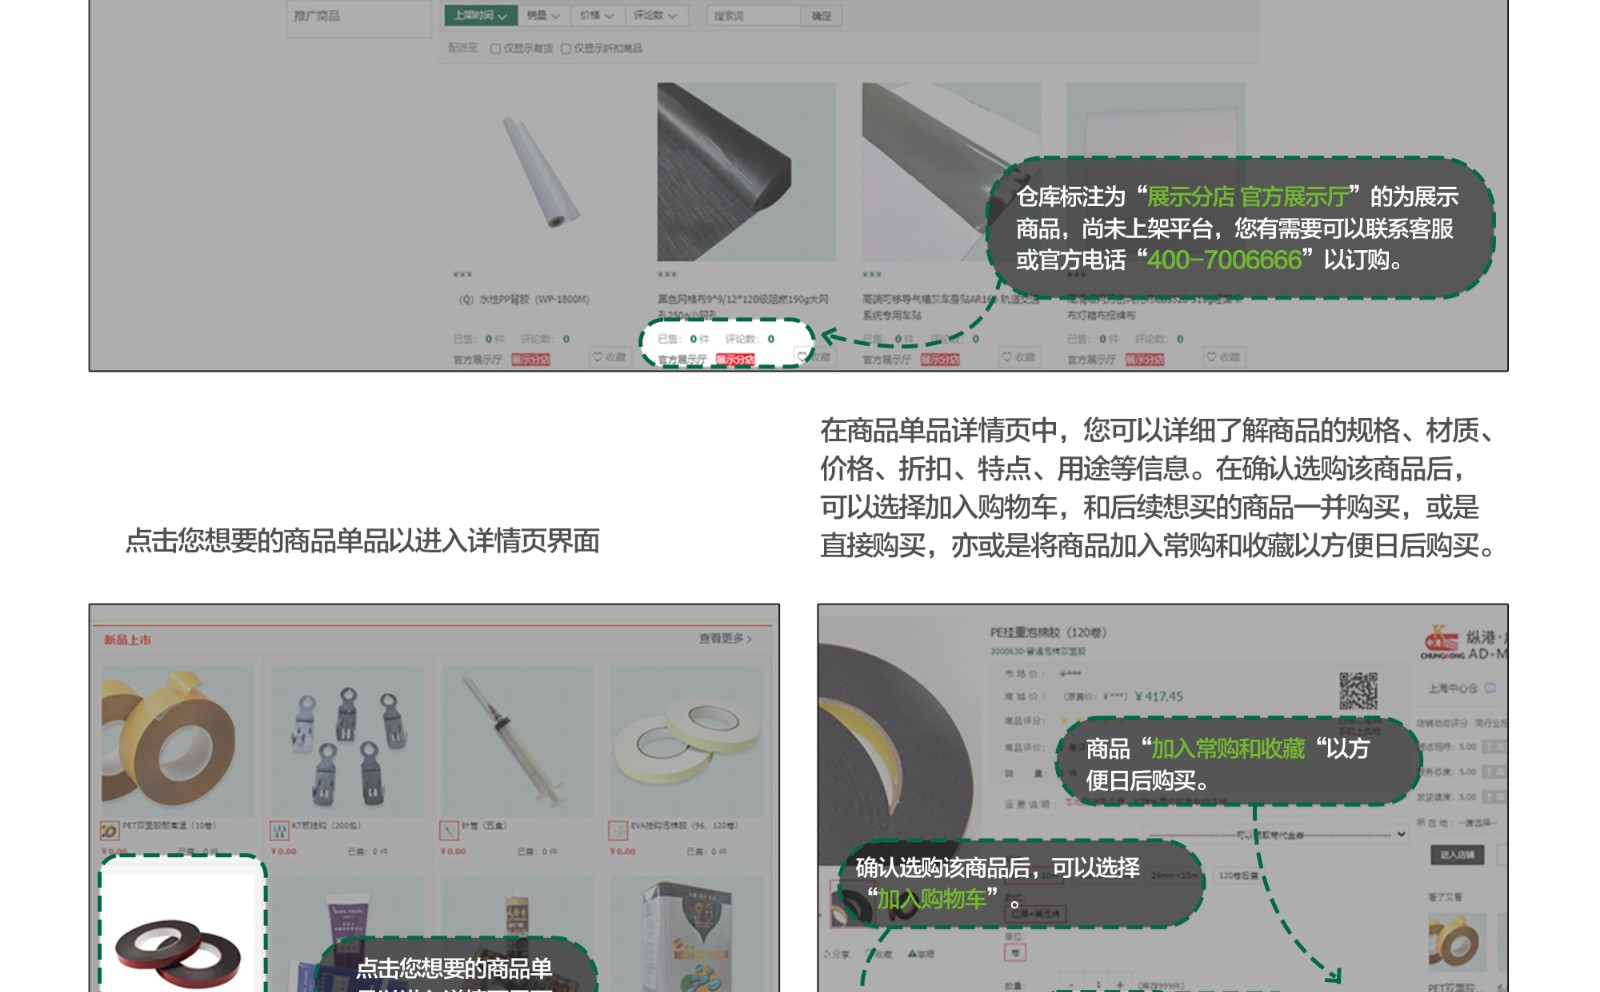Screen dimensions: 1600x992
Task: Click the chat icon beside 上海中心仓
Action: pos(1490,688)
